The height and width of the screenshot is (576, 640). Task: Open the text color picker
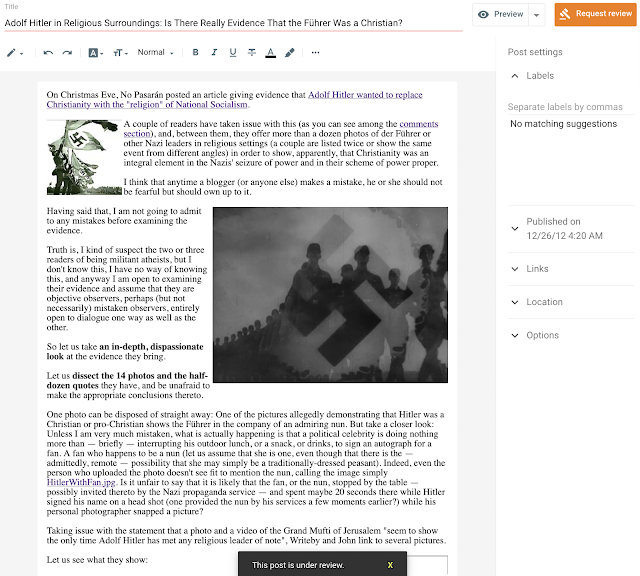[270, 53]
